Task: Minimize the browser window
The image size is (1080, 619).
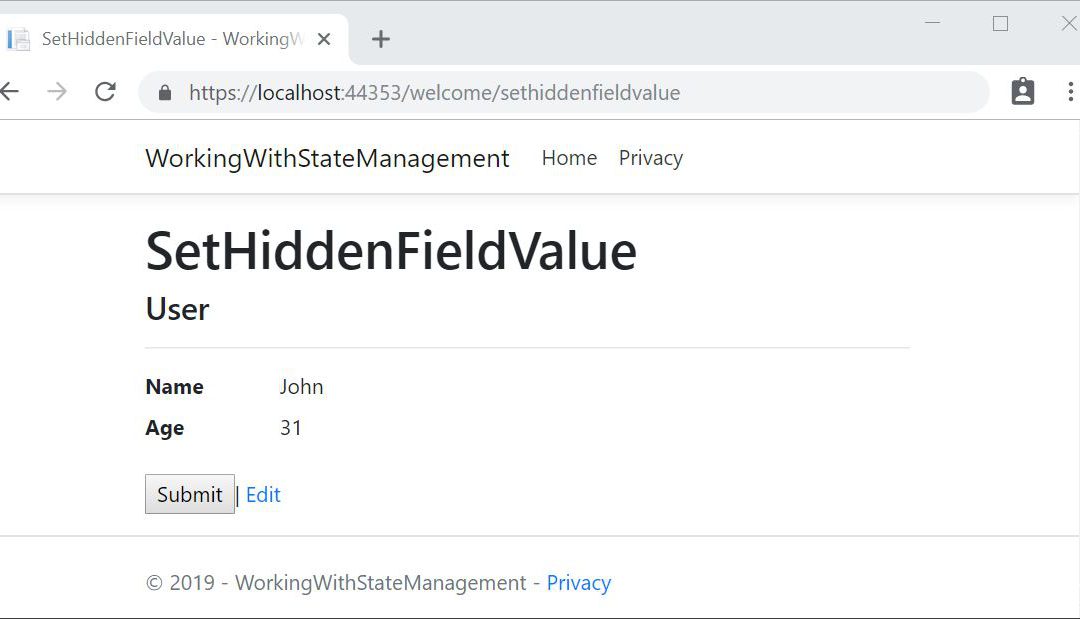Action: pos(932,23)
